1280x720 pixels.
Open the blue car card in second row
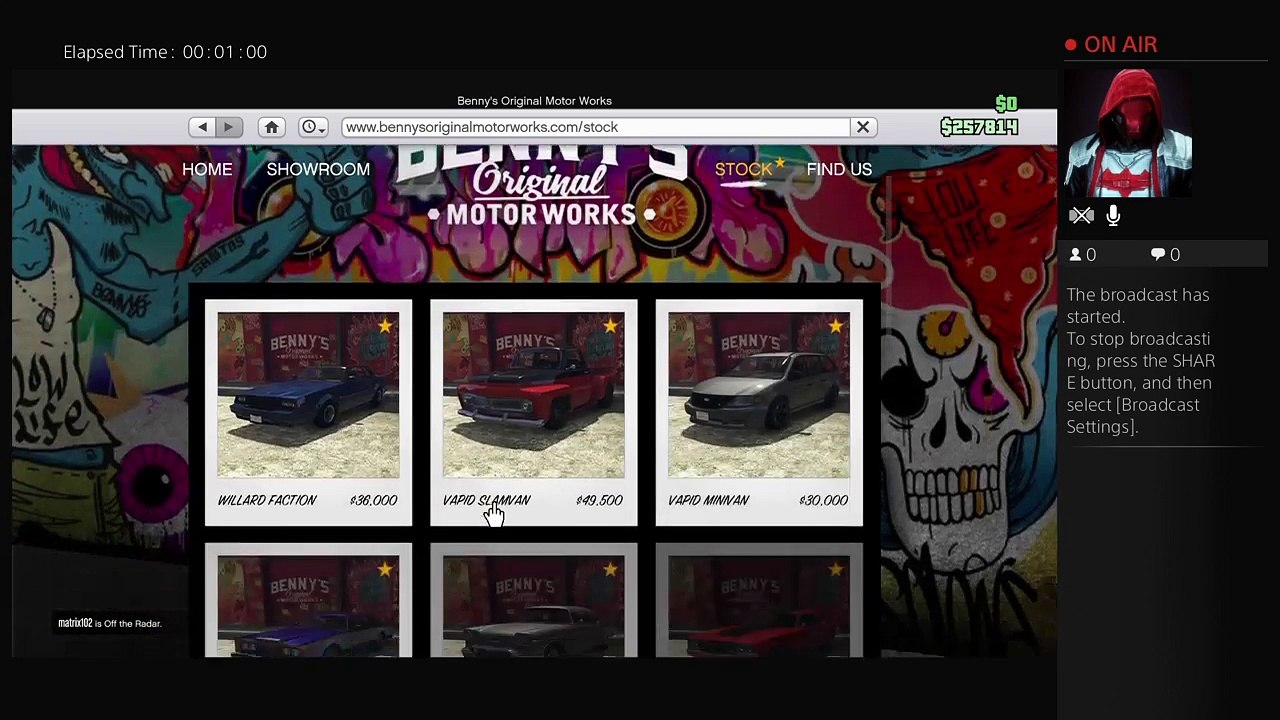tap(308, 600)
